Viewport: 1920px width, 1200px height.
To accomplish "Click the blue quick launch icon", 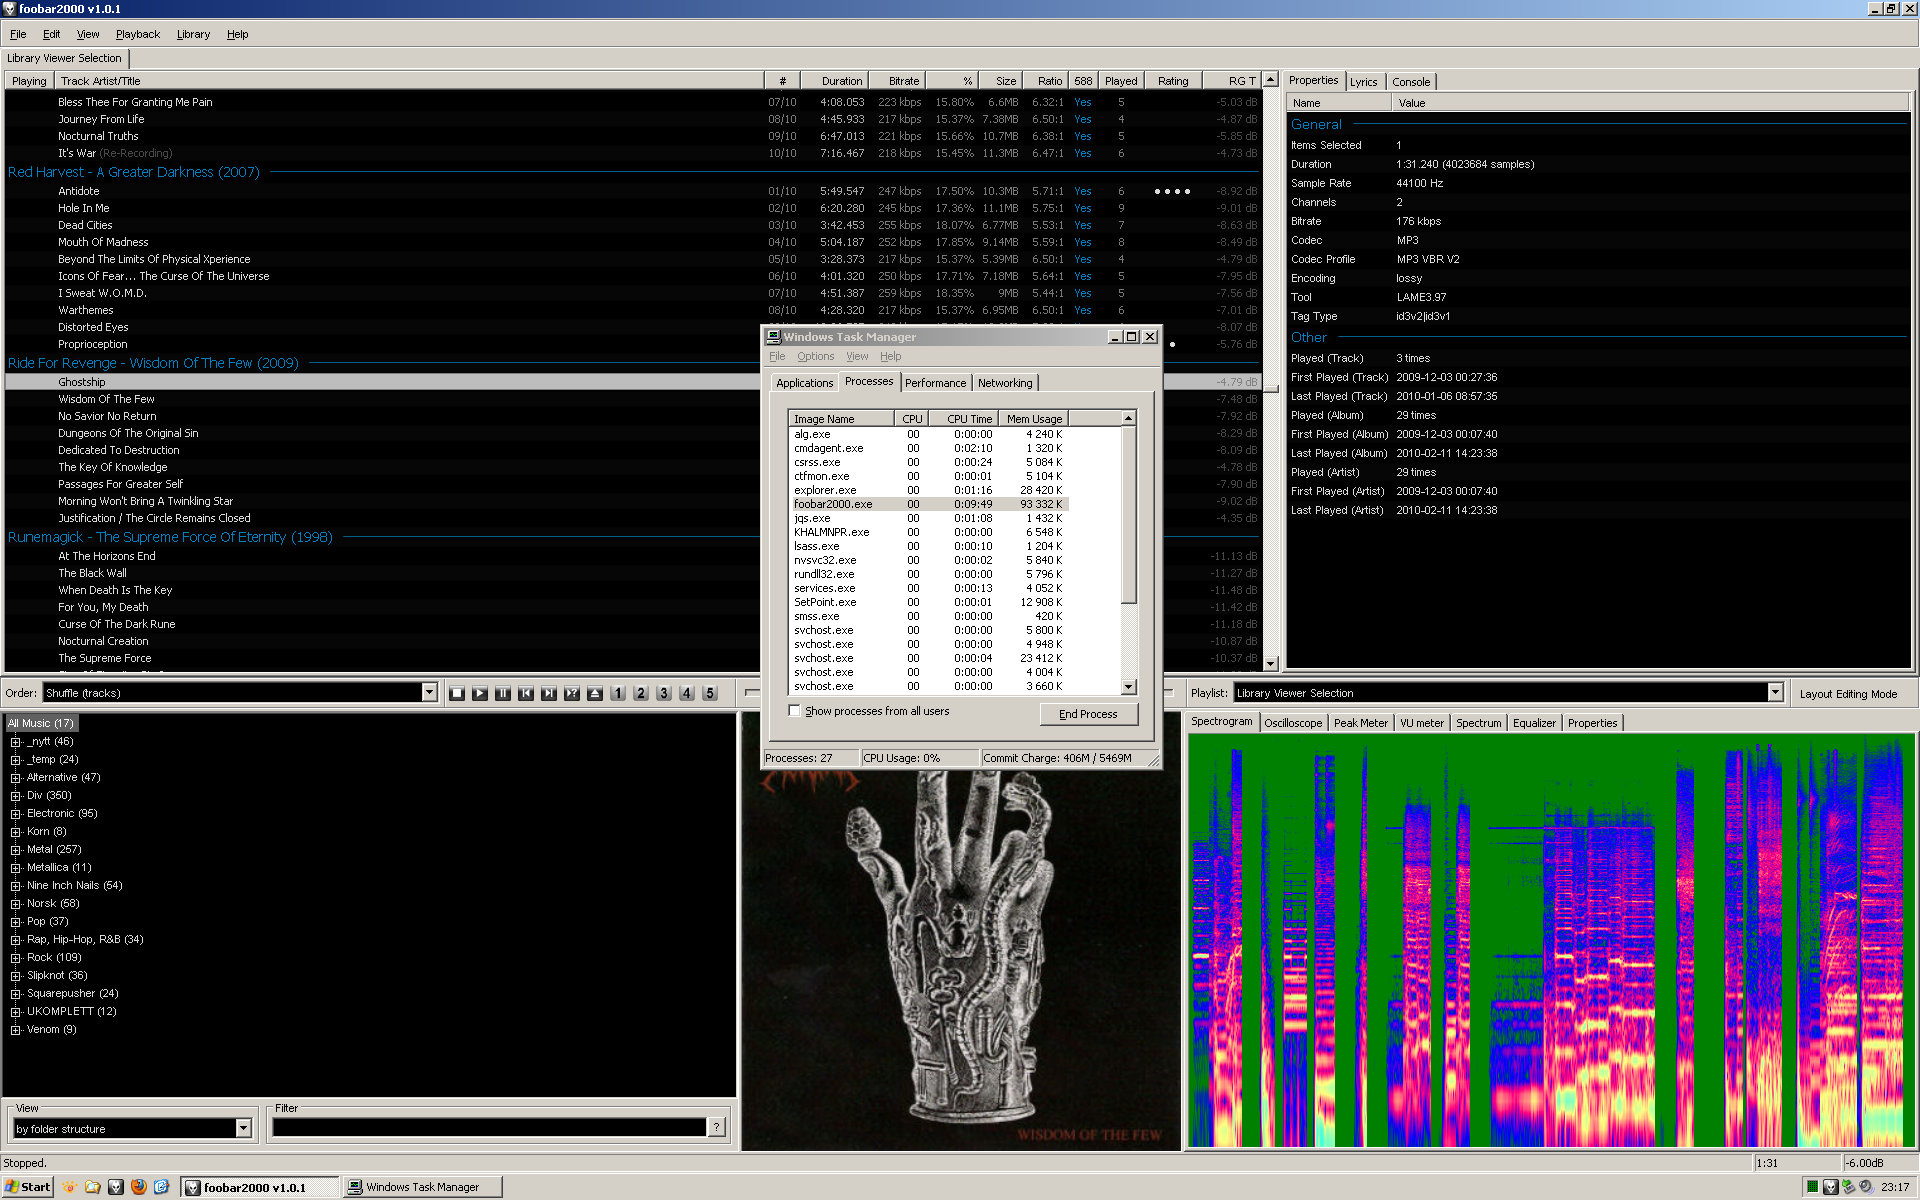I will coord(162,1187).
